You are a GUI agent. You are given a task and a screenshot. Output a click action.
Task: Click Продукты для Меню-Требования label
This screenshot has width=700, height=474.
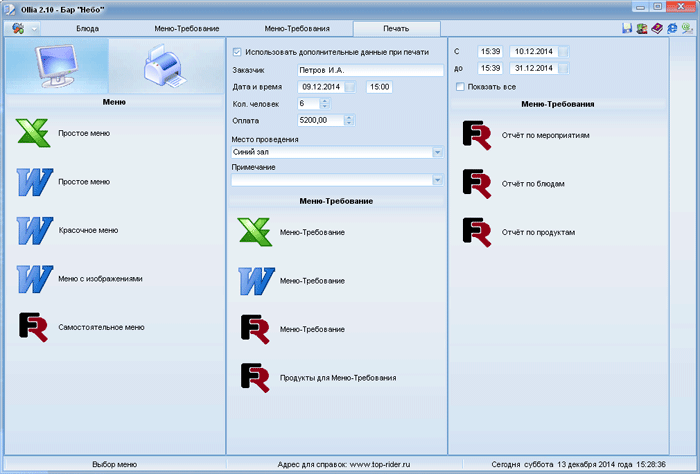pyautogui.click(x=338, y=378)
